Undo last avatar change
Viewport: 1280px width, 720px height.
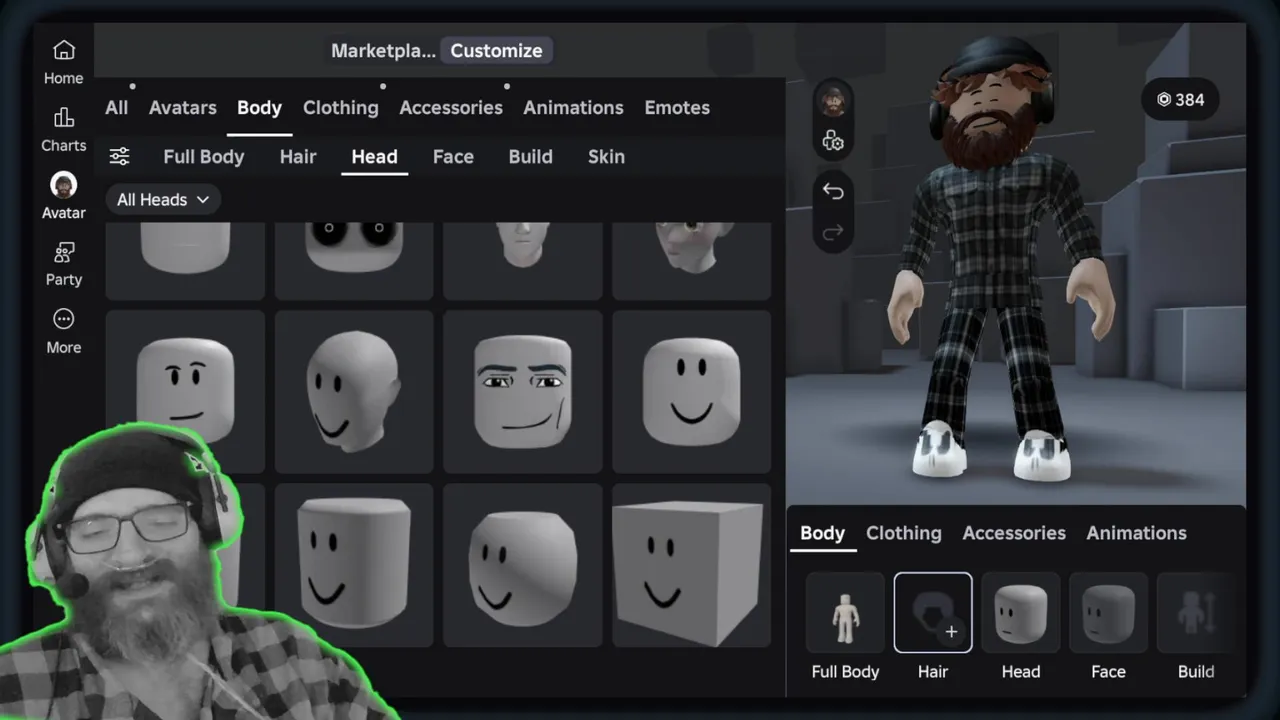(x=833, y=191)
